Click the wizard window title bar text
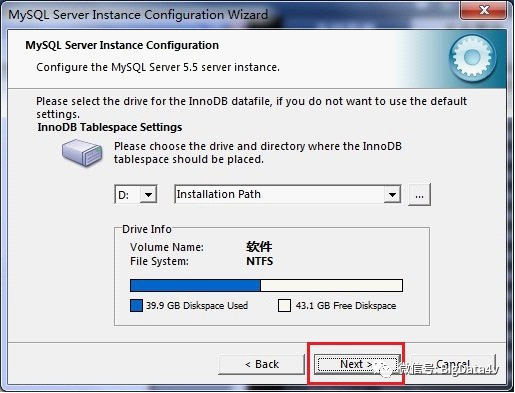515x393 pixels. (138, 15)
